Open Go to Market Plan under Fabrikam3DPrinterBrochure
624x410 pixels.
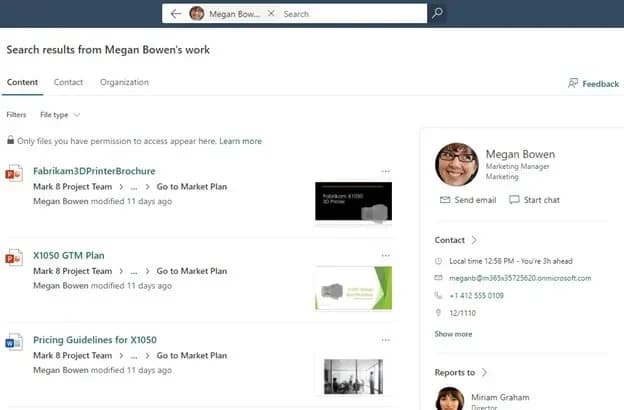tap(192, 187)
